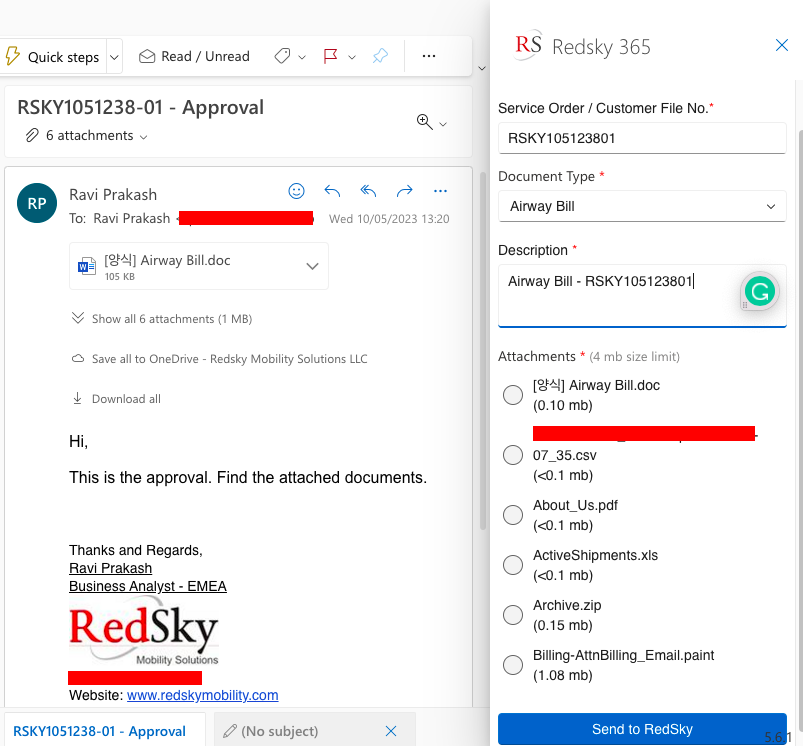Open the Quick steps dropdown arrow

tap(115, 57)
